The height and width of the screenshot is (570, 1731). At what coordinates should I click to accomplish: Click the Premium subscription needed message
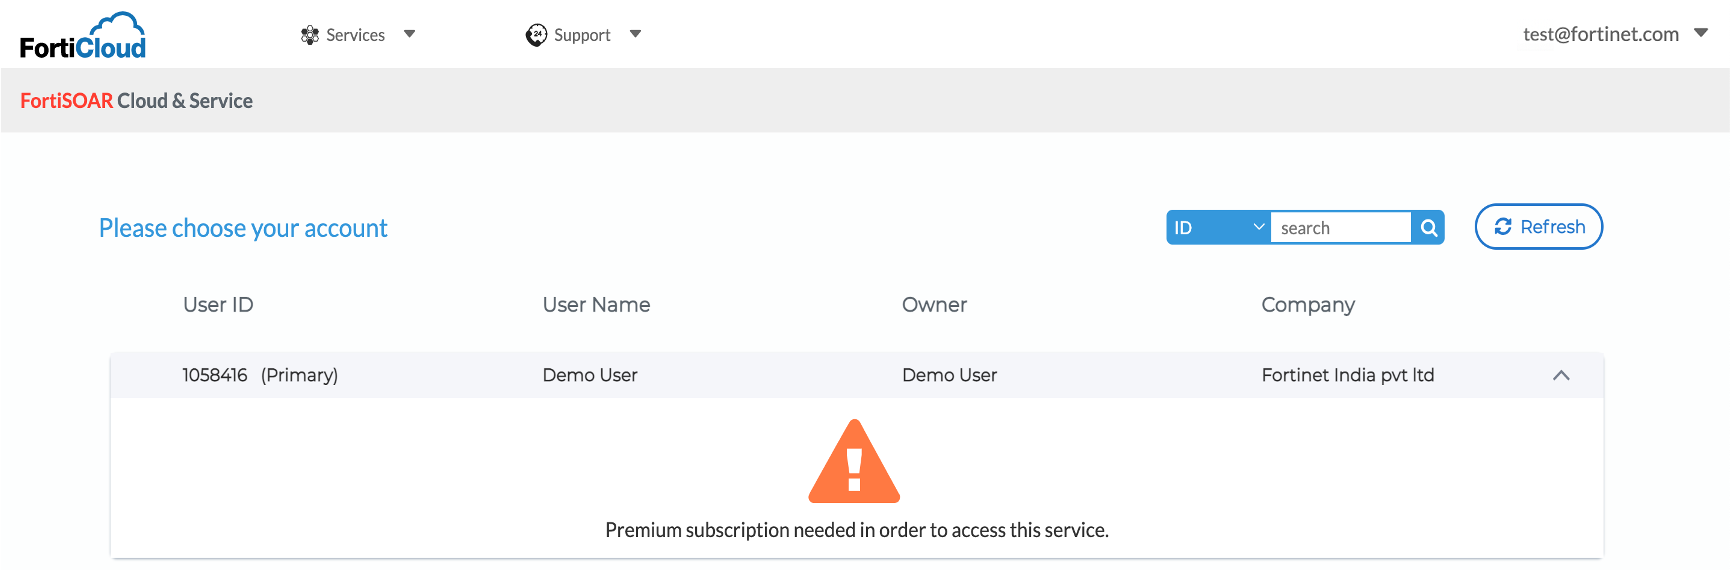[x=857, y=530]
